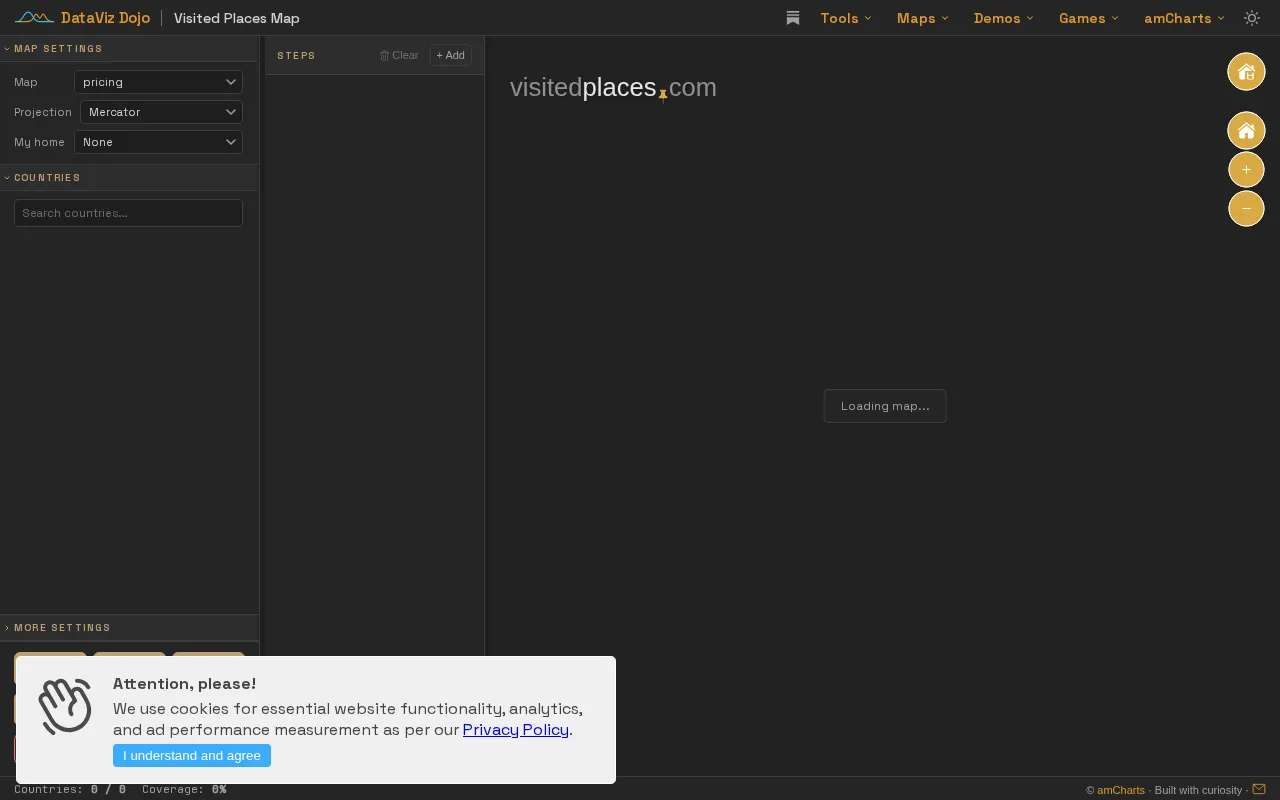Image resolution: width=1280 pixels, height=800 pixels.
Task: Click the DataViz Dojo logo
Action: [34, 18]
